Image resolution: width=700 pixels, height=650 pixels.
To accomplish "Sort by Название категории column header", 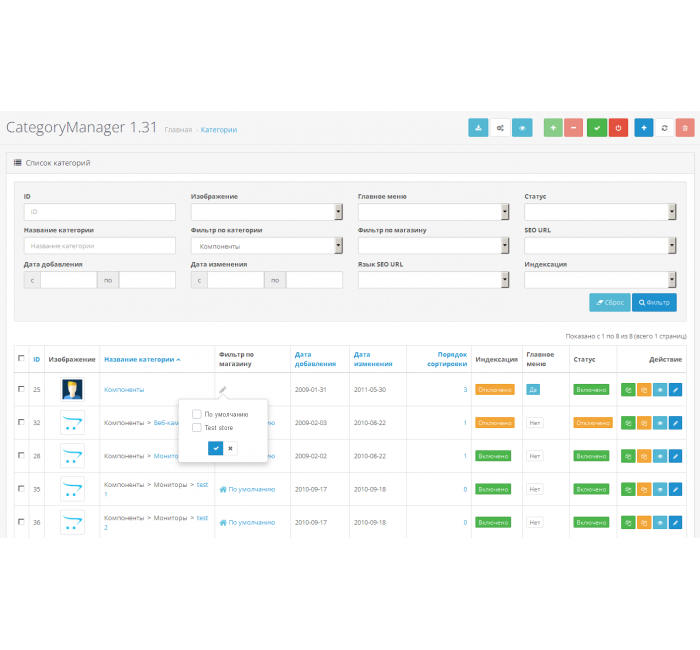I will point(142,359).
